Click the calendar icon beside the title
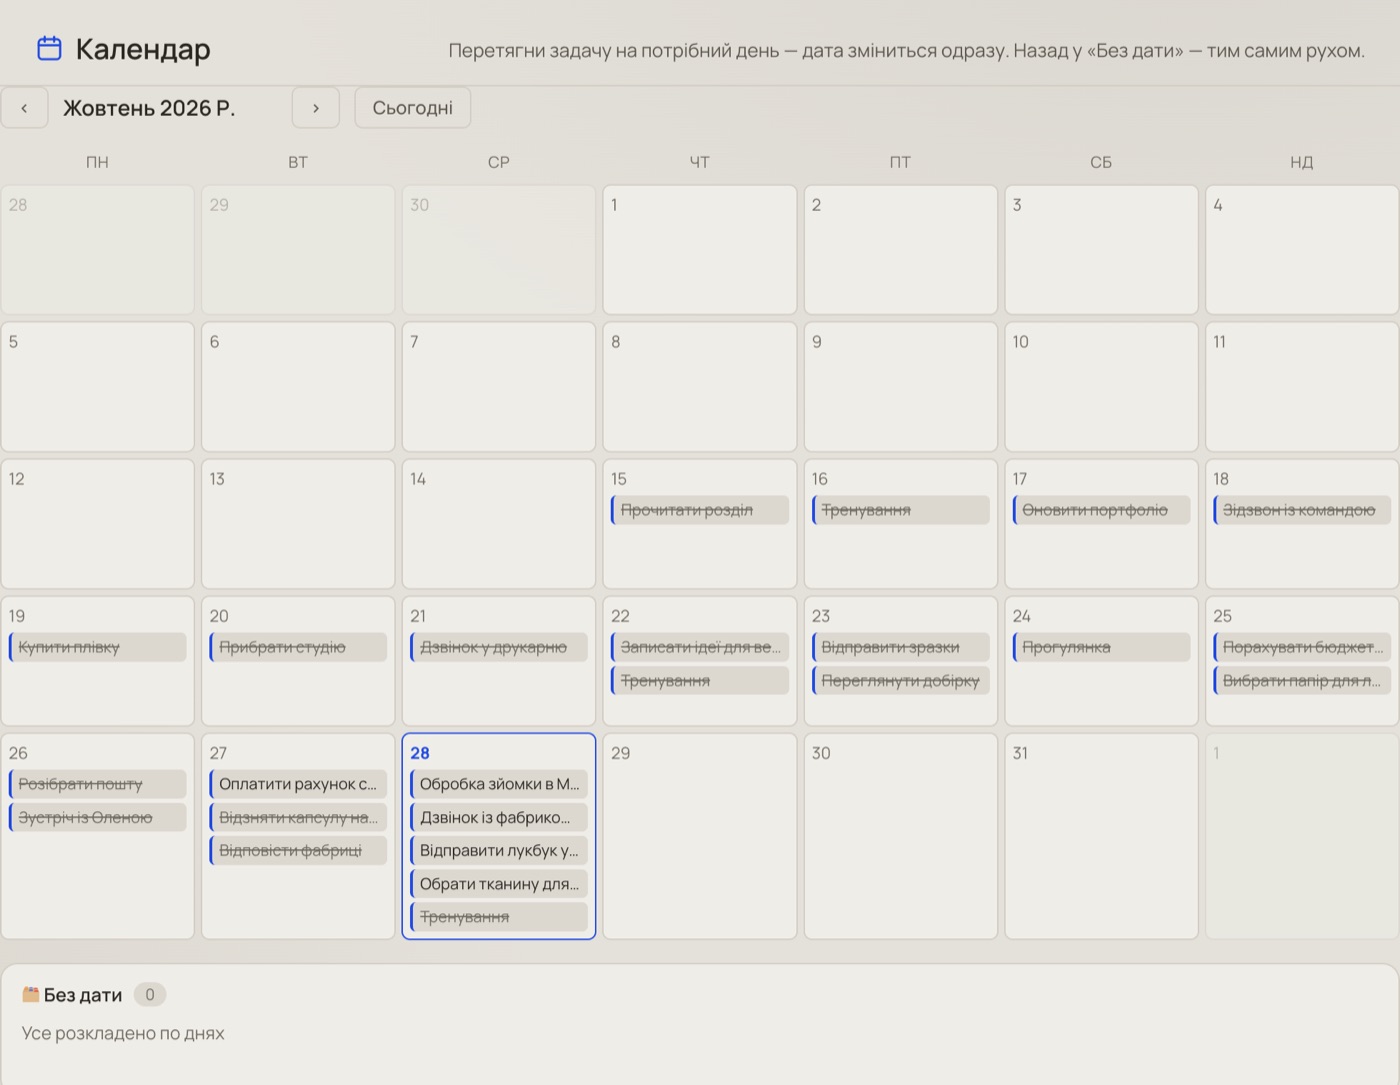Screen dimensions: 1400x1085 click(49, 48)
